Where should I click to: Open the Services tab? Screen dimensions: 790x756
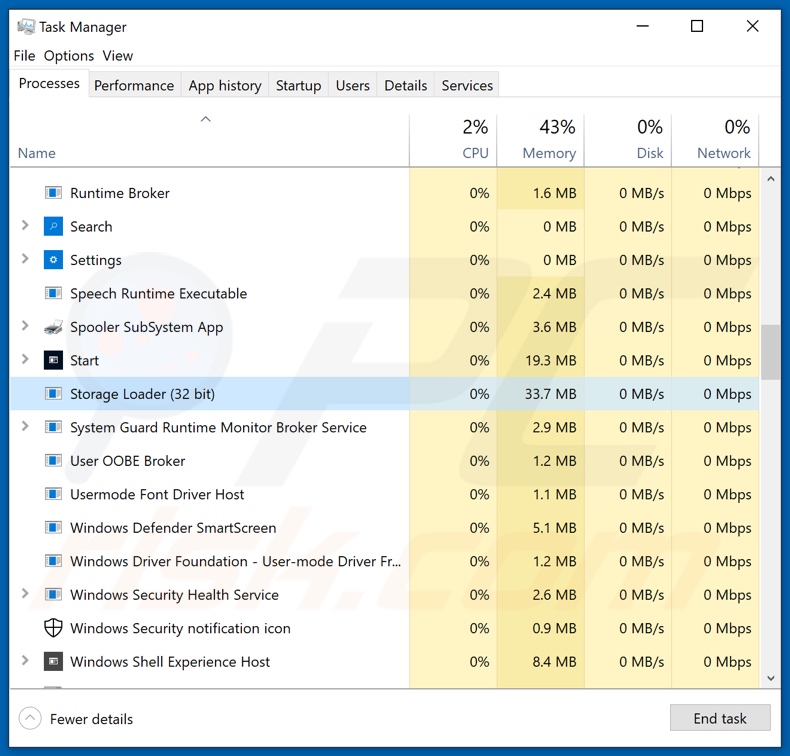tap(467, 86)
